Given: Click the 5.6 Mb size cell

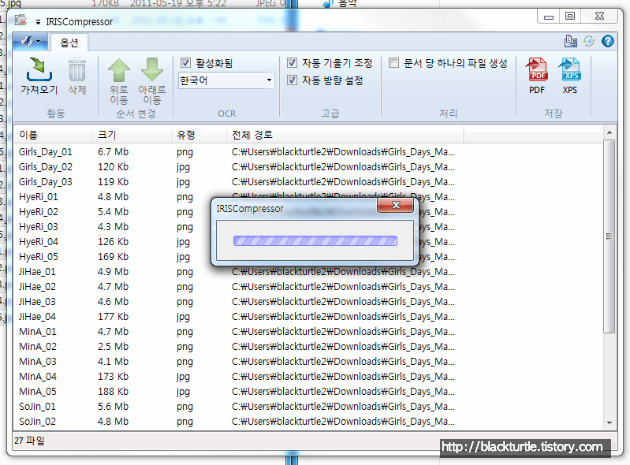Looking at the screenshot, I should pyautogui.click(x=113, y=406).
